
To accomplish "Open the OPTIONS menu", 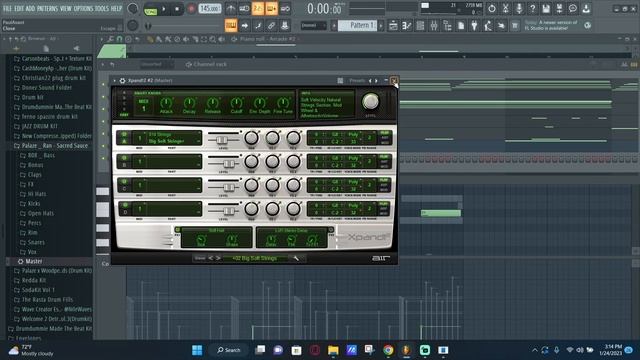I will [83, 8].
